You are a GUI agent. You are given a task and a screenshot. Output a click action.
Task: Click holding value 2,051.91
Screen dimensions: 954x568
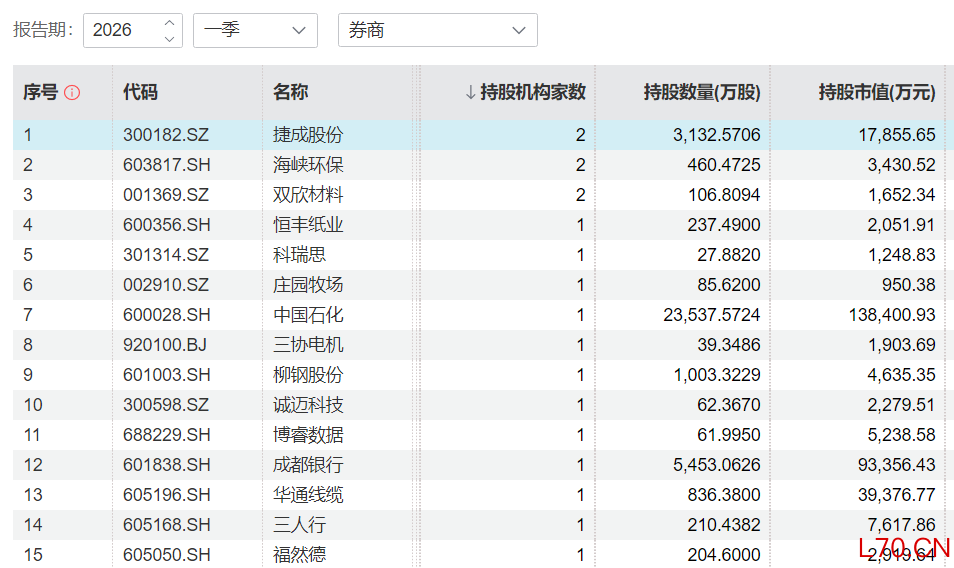pos(901,225)
